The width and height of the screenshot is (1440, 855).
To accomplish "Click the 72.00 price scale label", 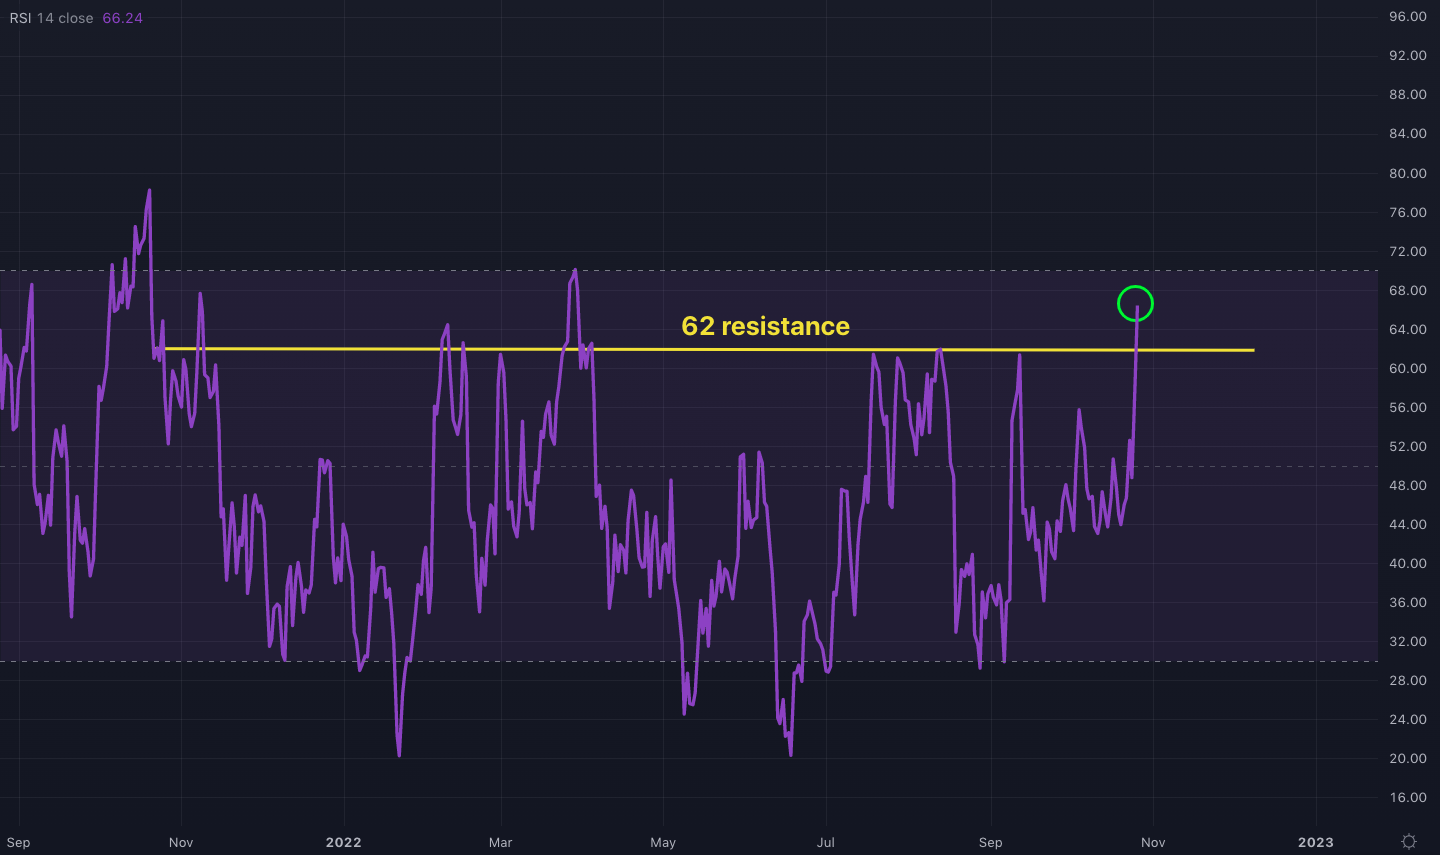I will 1407,251.
